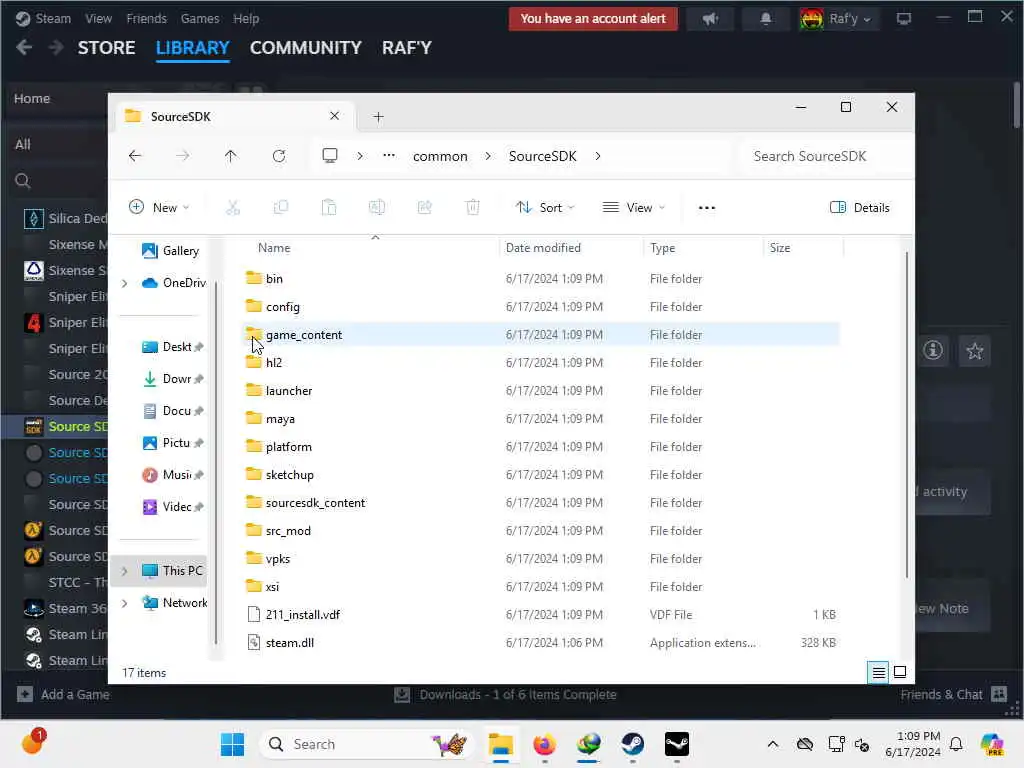1024x768 pixels.
Task: Open Steam Games menu
Action: click(200, 18)
